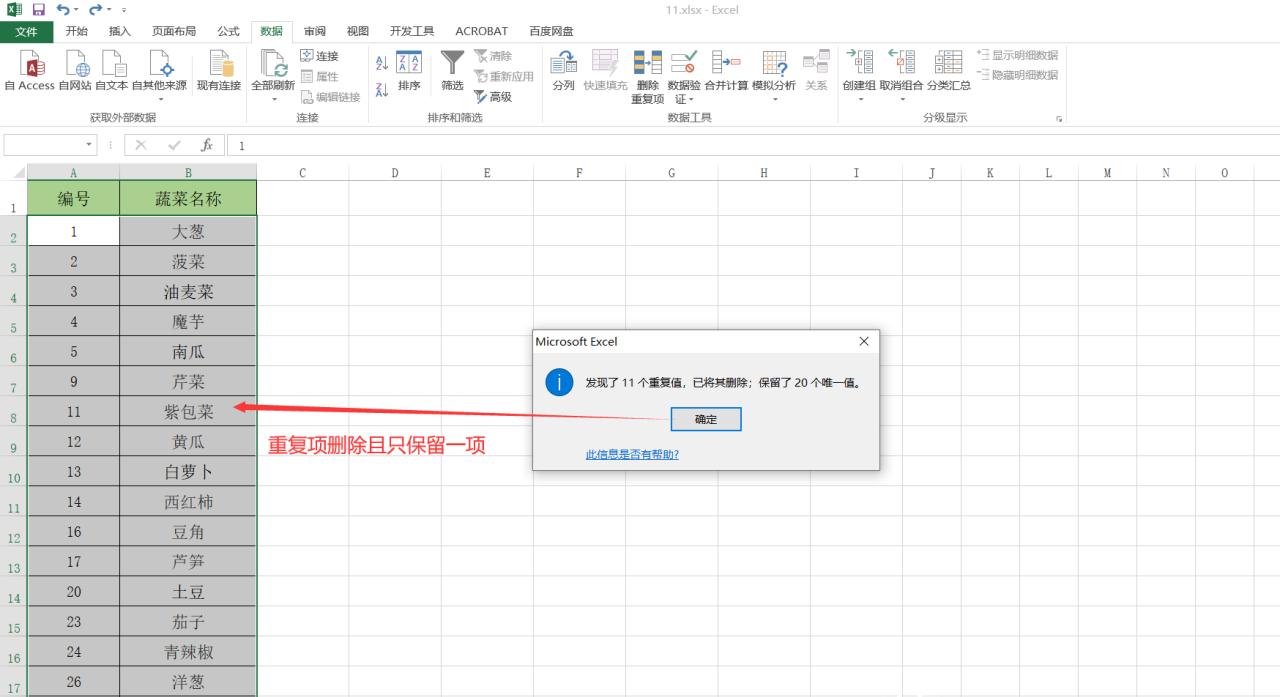Click the 清除 filter button
This screenshot has width=1280, height=697.
493,56
